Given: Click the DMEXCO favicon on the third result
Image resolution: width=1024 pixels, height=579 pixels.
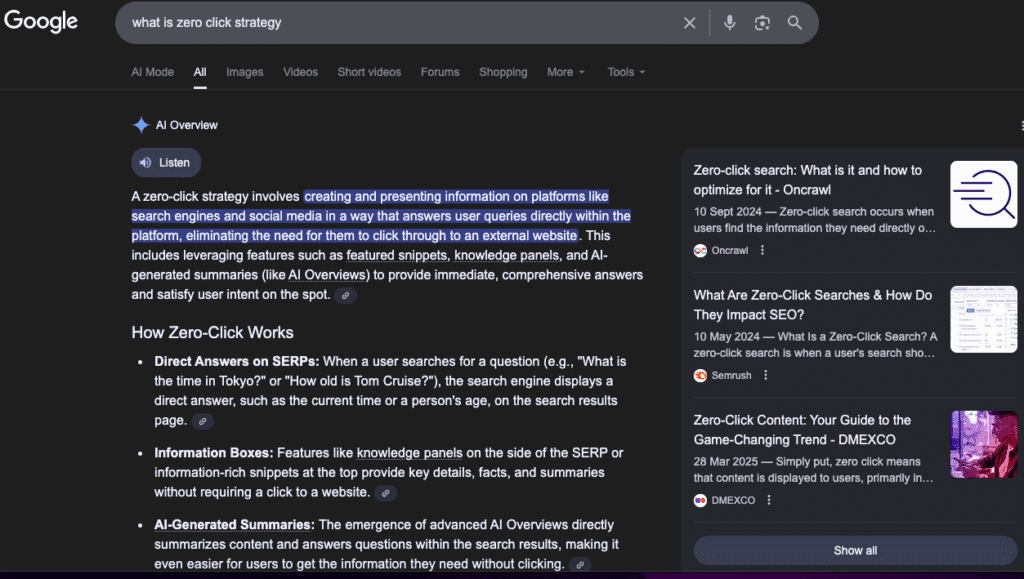Looking at the screenshot, I should (x=699, y=500).
